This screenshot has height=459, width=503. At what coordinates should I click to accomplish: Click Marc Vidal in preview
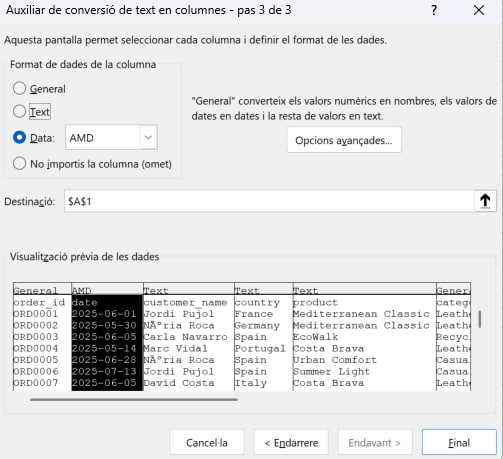pyautogui.click(x=175, y=349)
